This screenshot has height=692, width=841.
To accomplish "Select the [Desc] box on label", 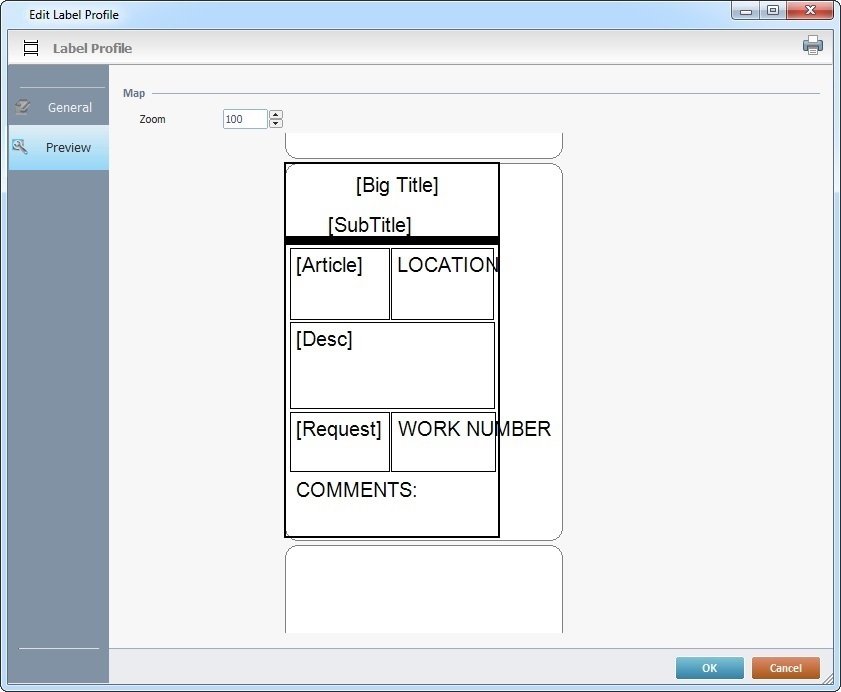I will pyautogui.click(x=392, y=365).
